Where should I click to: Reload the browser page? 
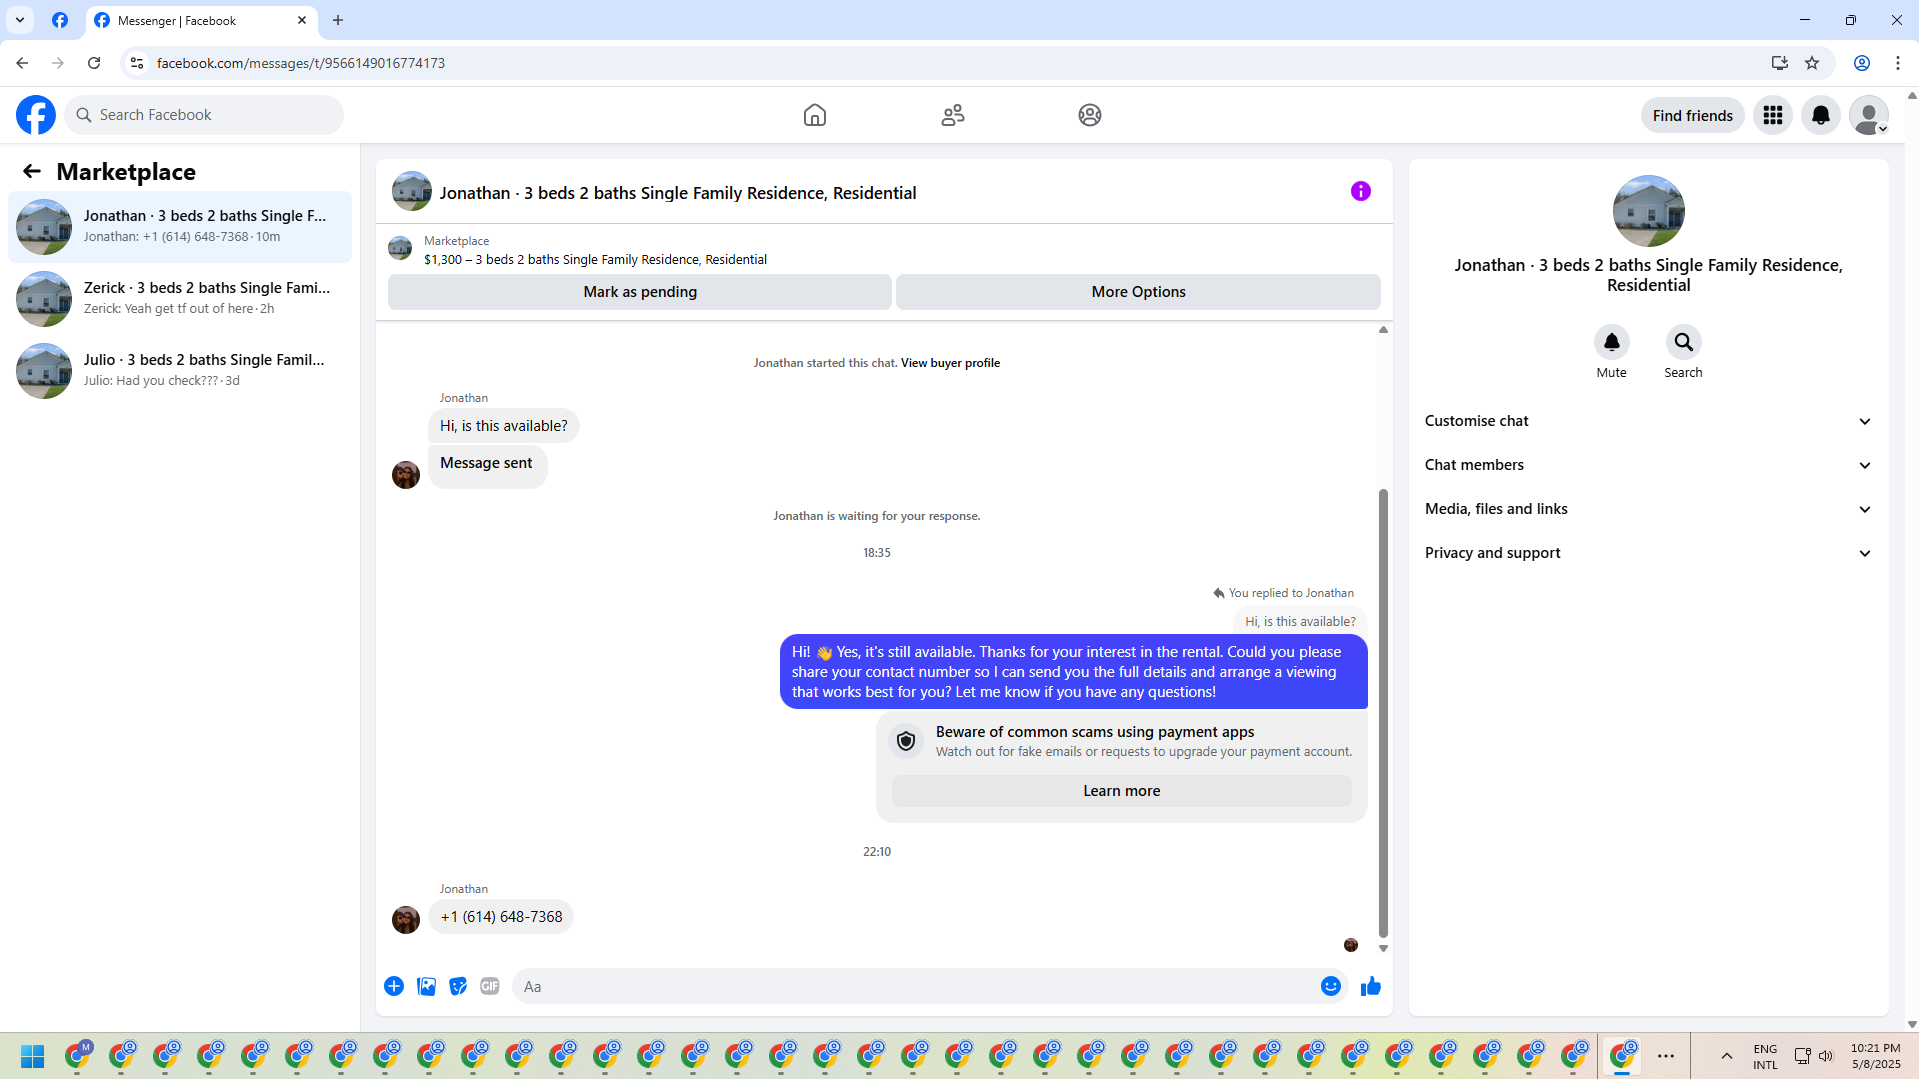(94, 63)
